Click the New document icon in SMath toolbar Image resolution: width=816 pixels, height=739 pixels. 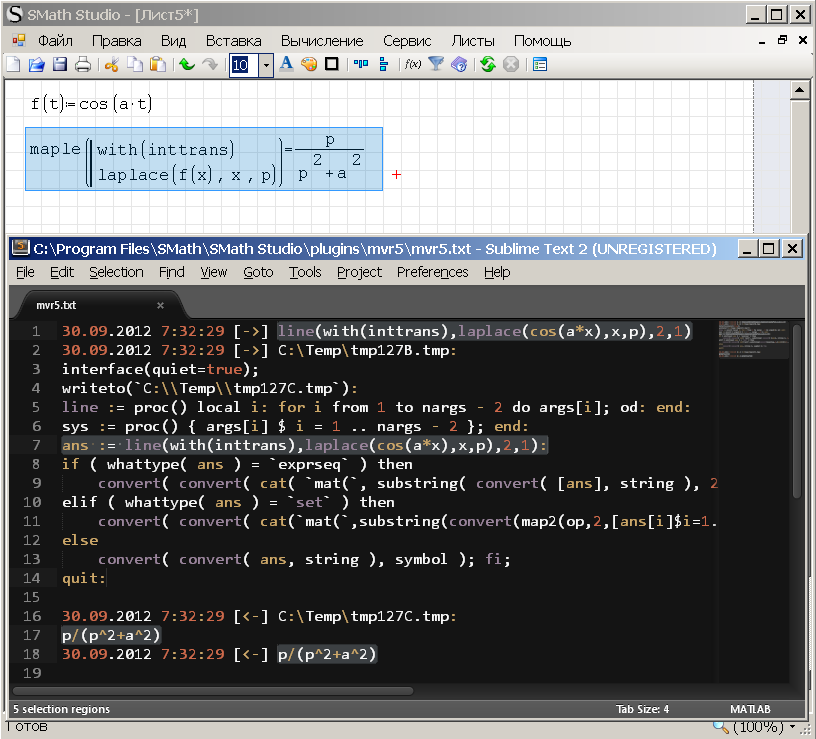pos(13,65)
